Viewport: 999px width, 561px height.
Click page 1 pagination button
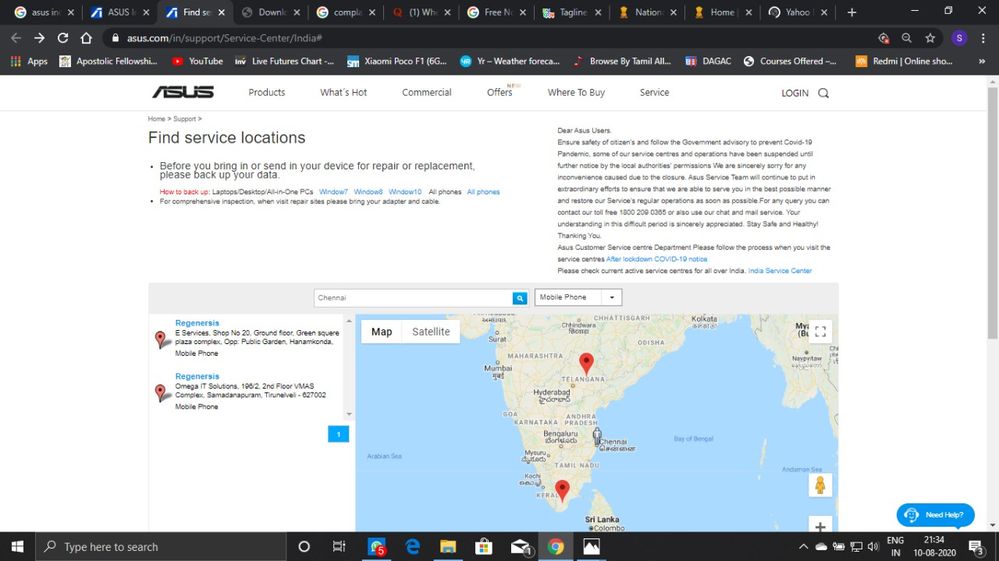pyautogui.click(x=338, y=434)
